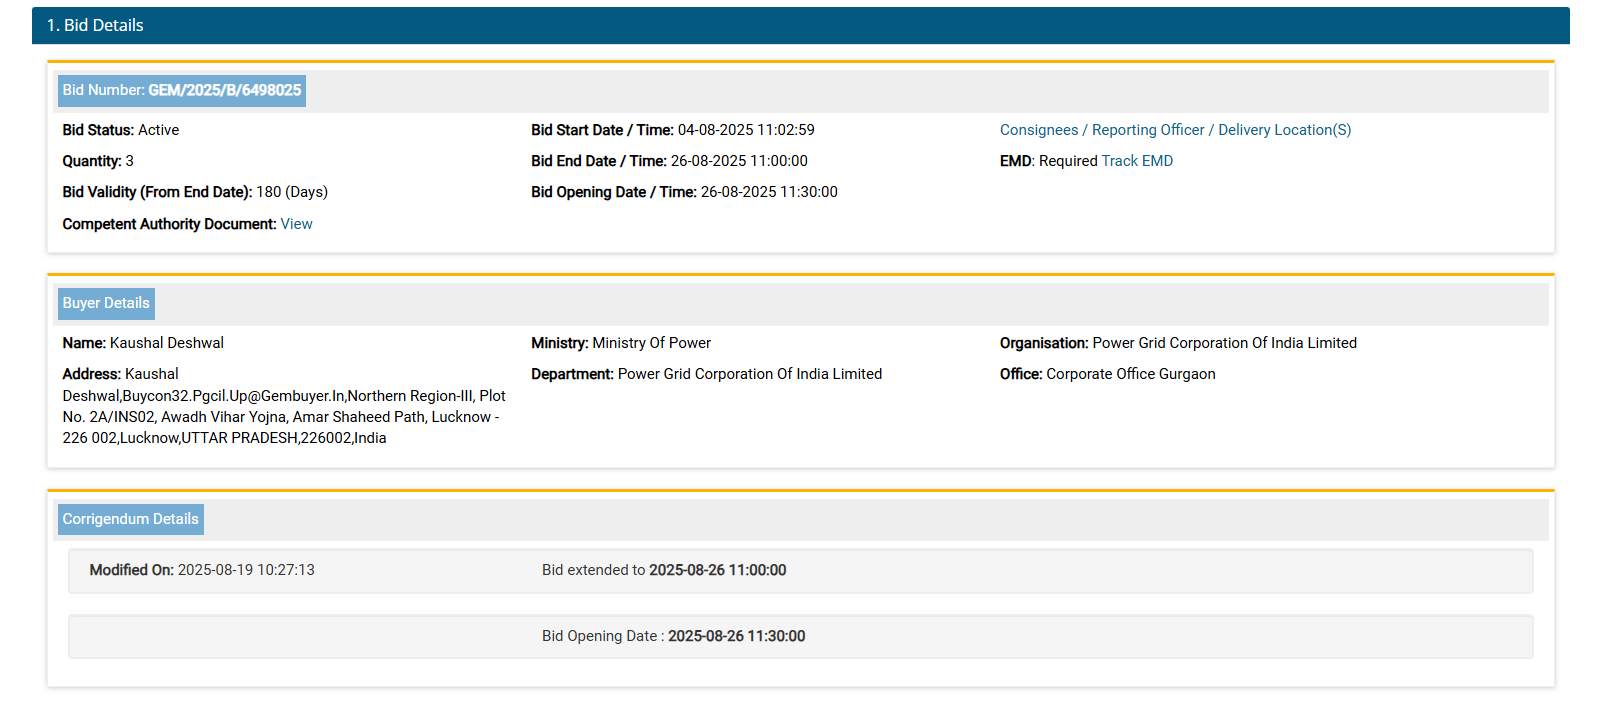Click the Quantity value 3
The width and height of the screenshot is (1615, 704).
[x=129, y=161]
